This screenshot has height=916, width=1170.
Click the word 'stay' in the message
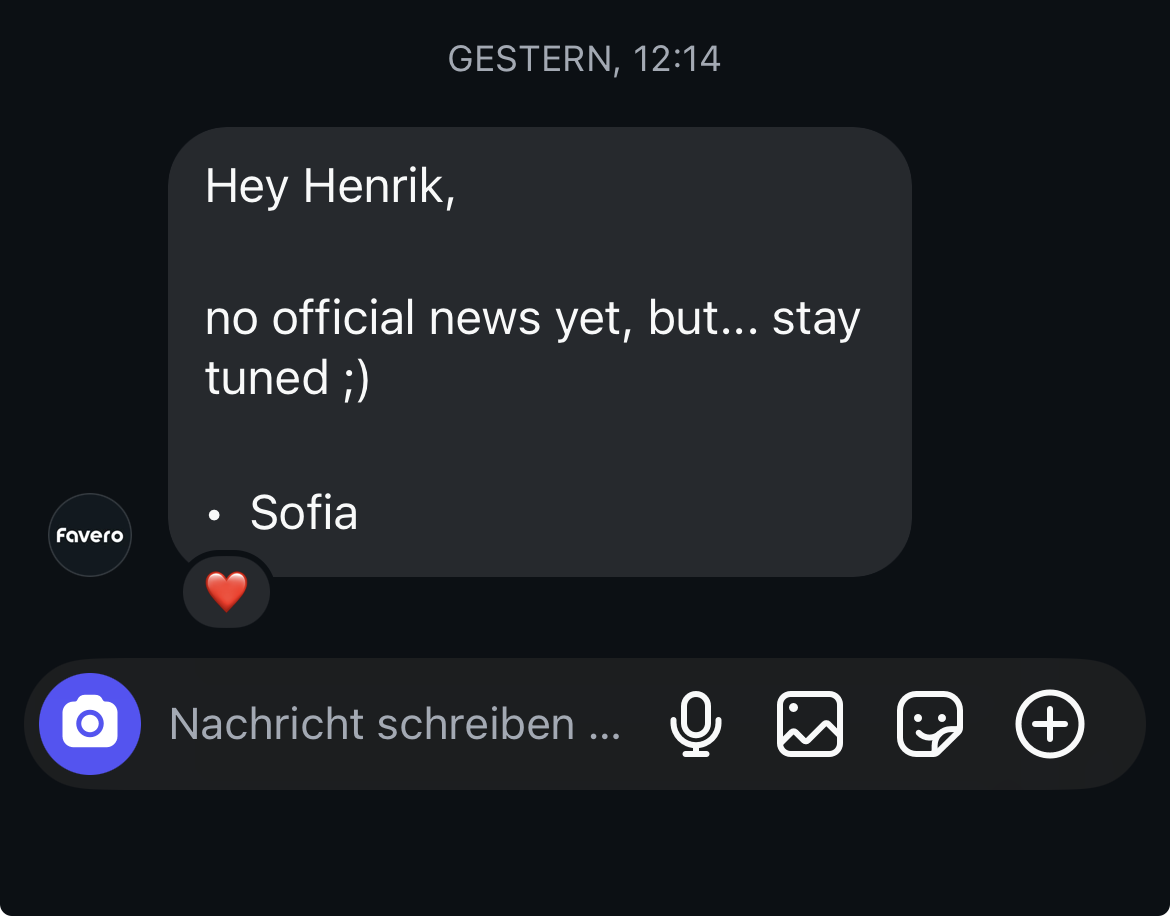pyautogui.click(x=816, y=318)
